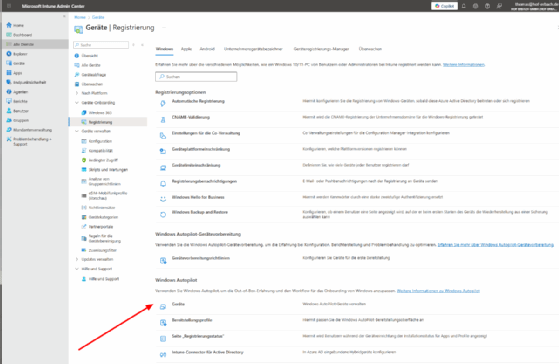Focus the Suche field in the Geräte menu

101,45
